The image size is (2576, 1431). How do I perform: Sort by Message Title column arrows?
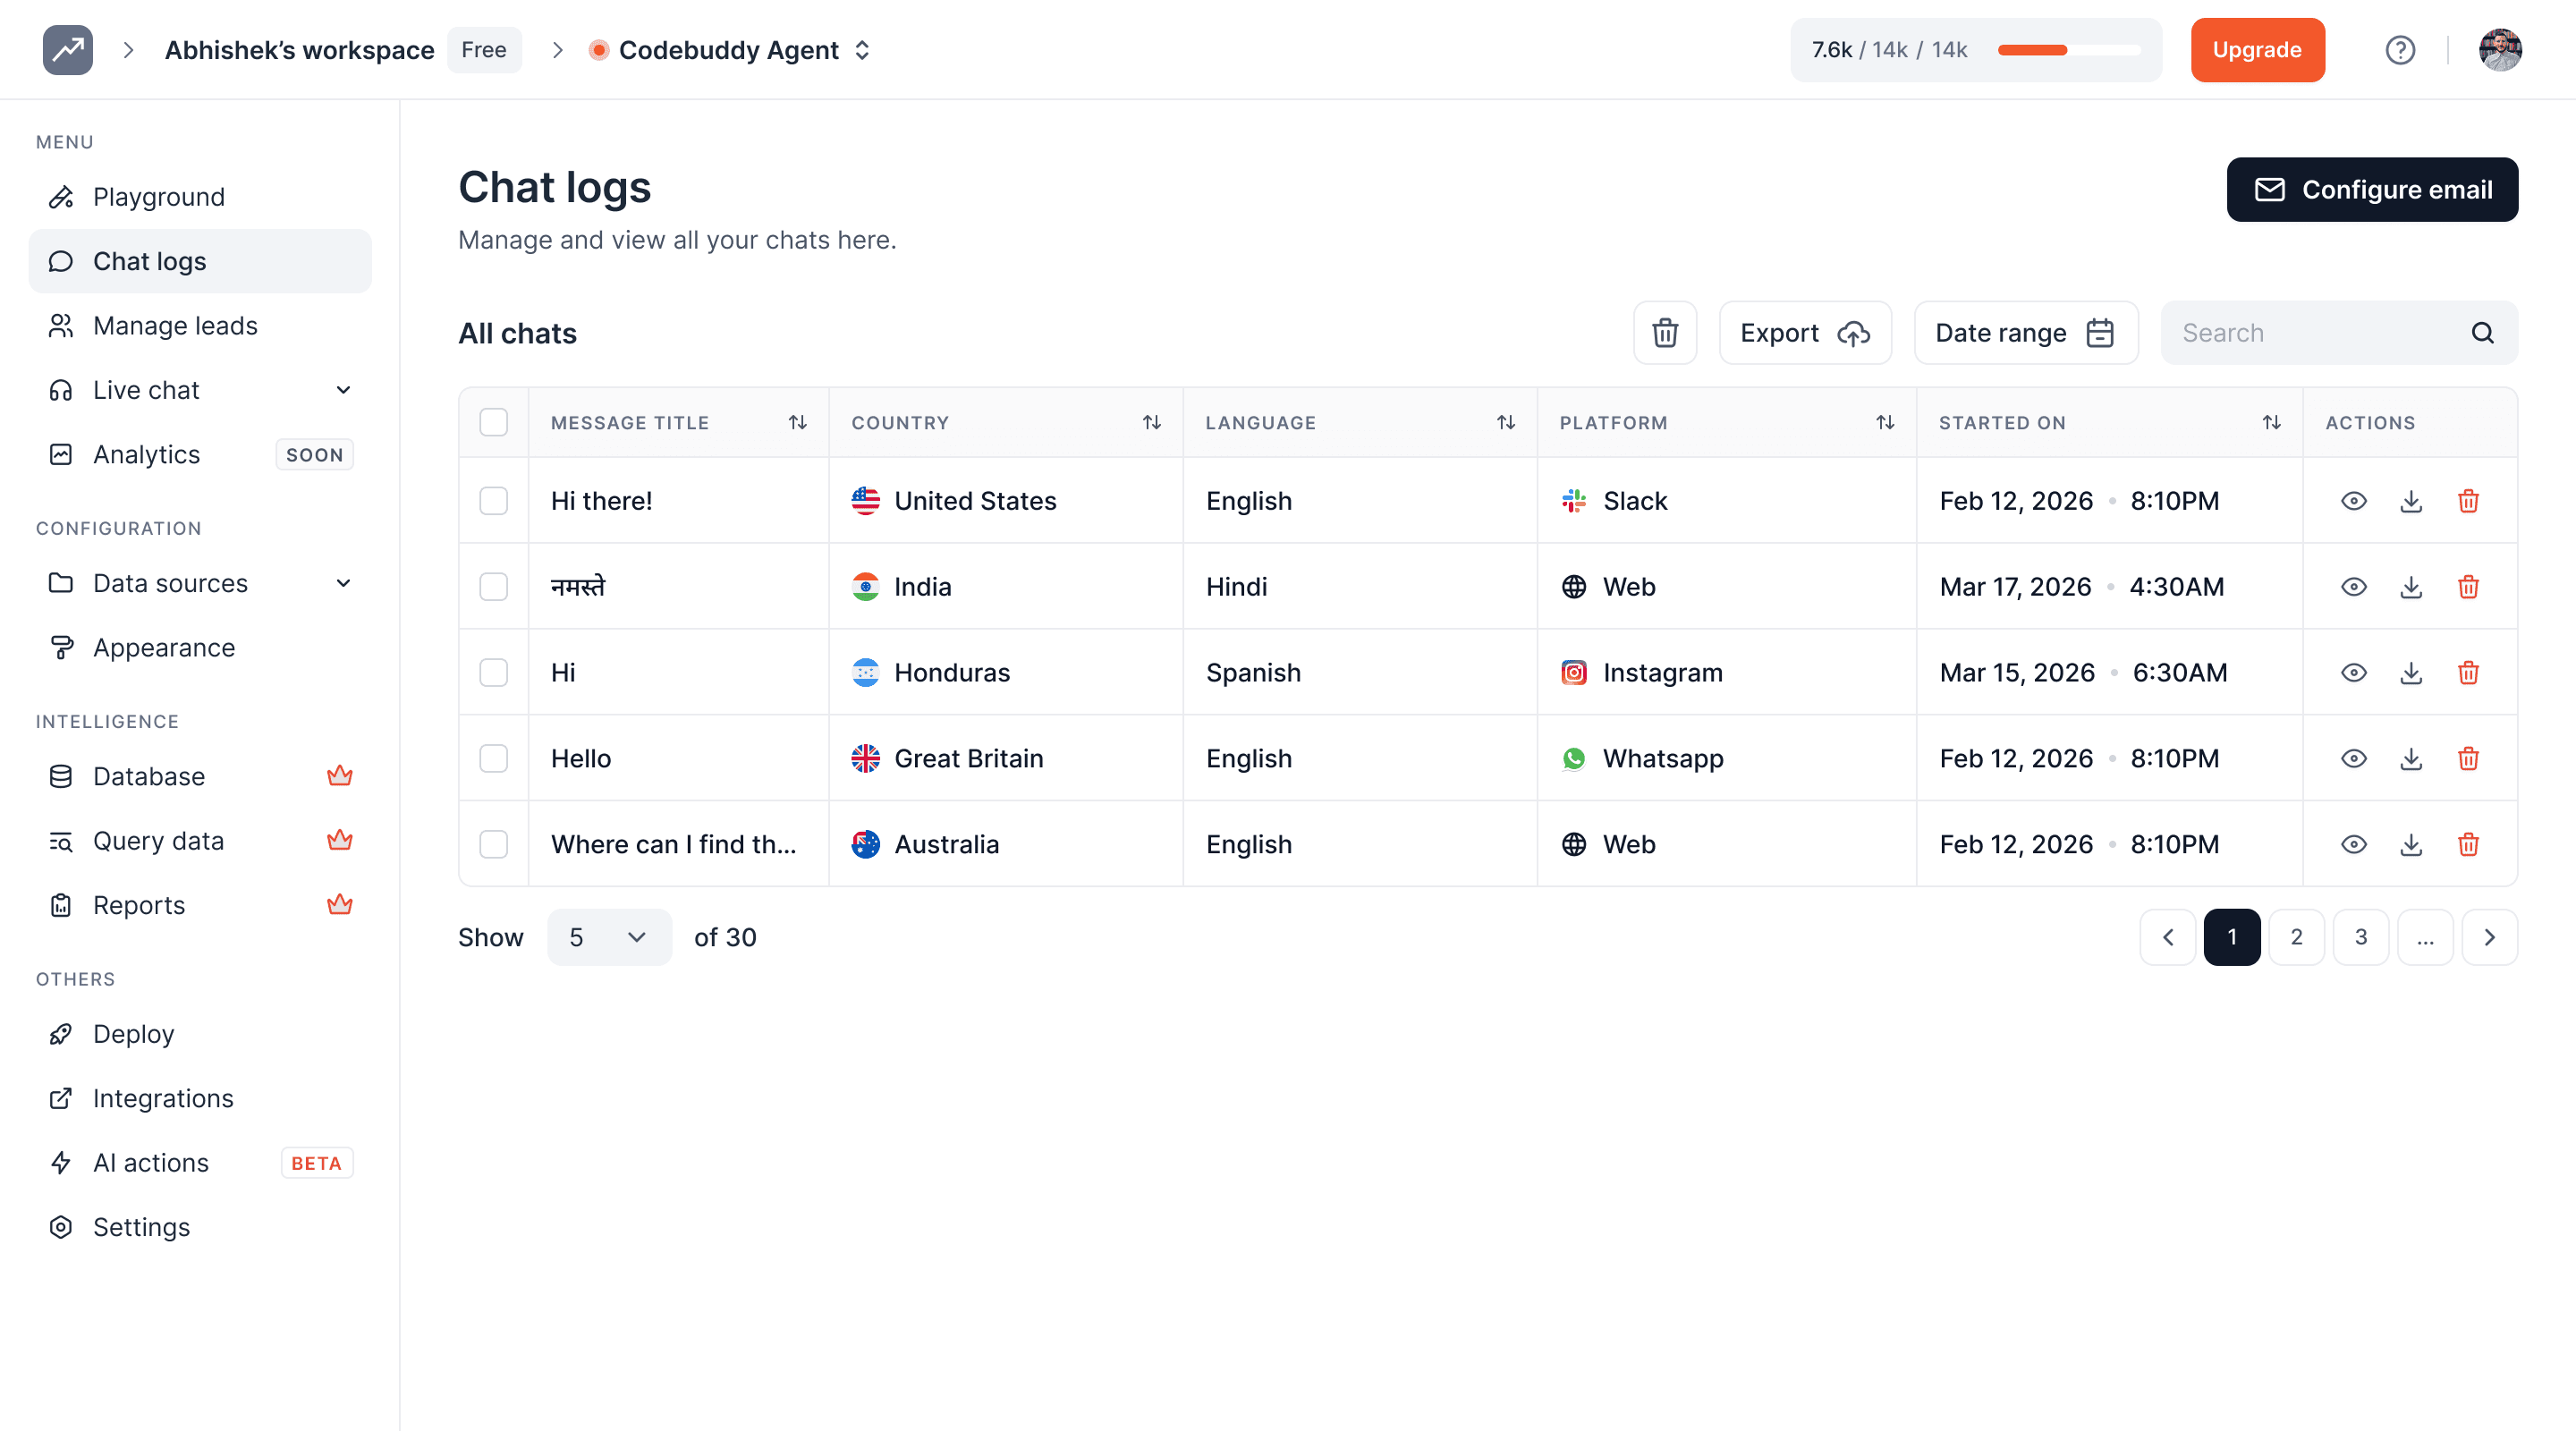pos(797,423)
